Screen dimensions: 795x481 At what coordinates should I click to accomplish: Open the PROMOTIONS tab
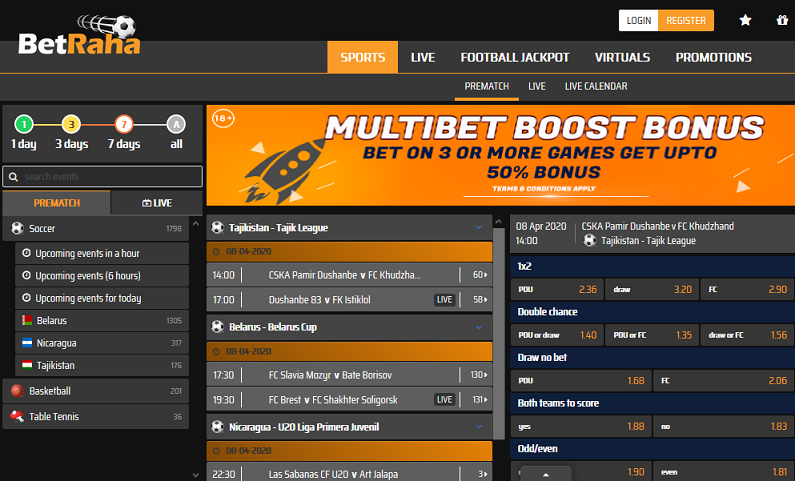click(x=713, y=57)
